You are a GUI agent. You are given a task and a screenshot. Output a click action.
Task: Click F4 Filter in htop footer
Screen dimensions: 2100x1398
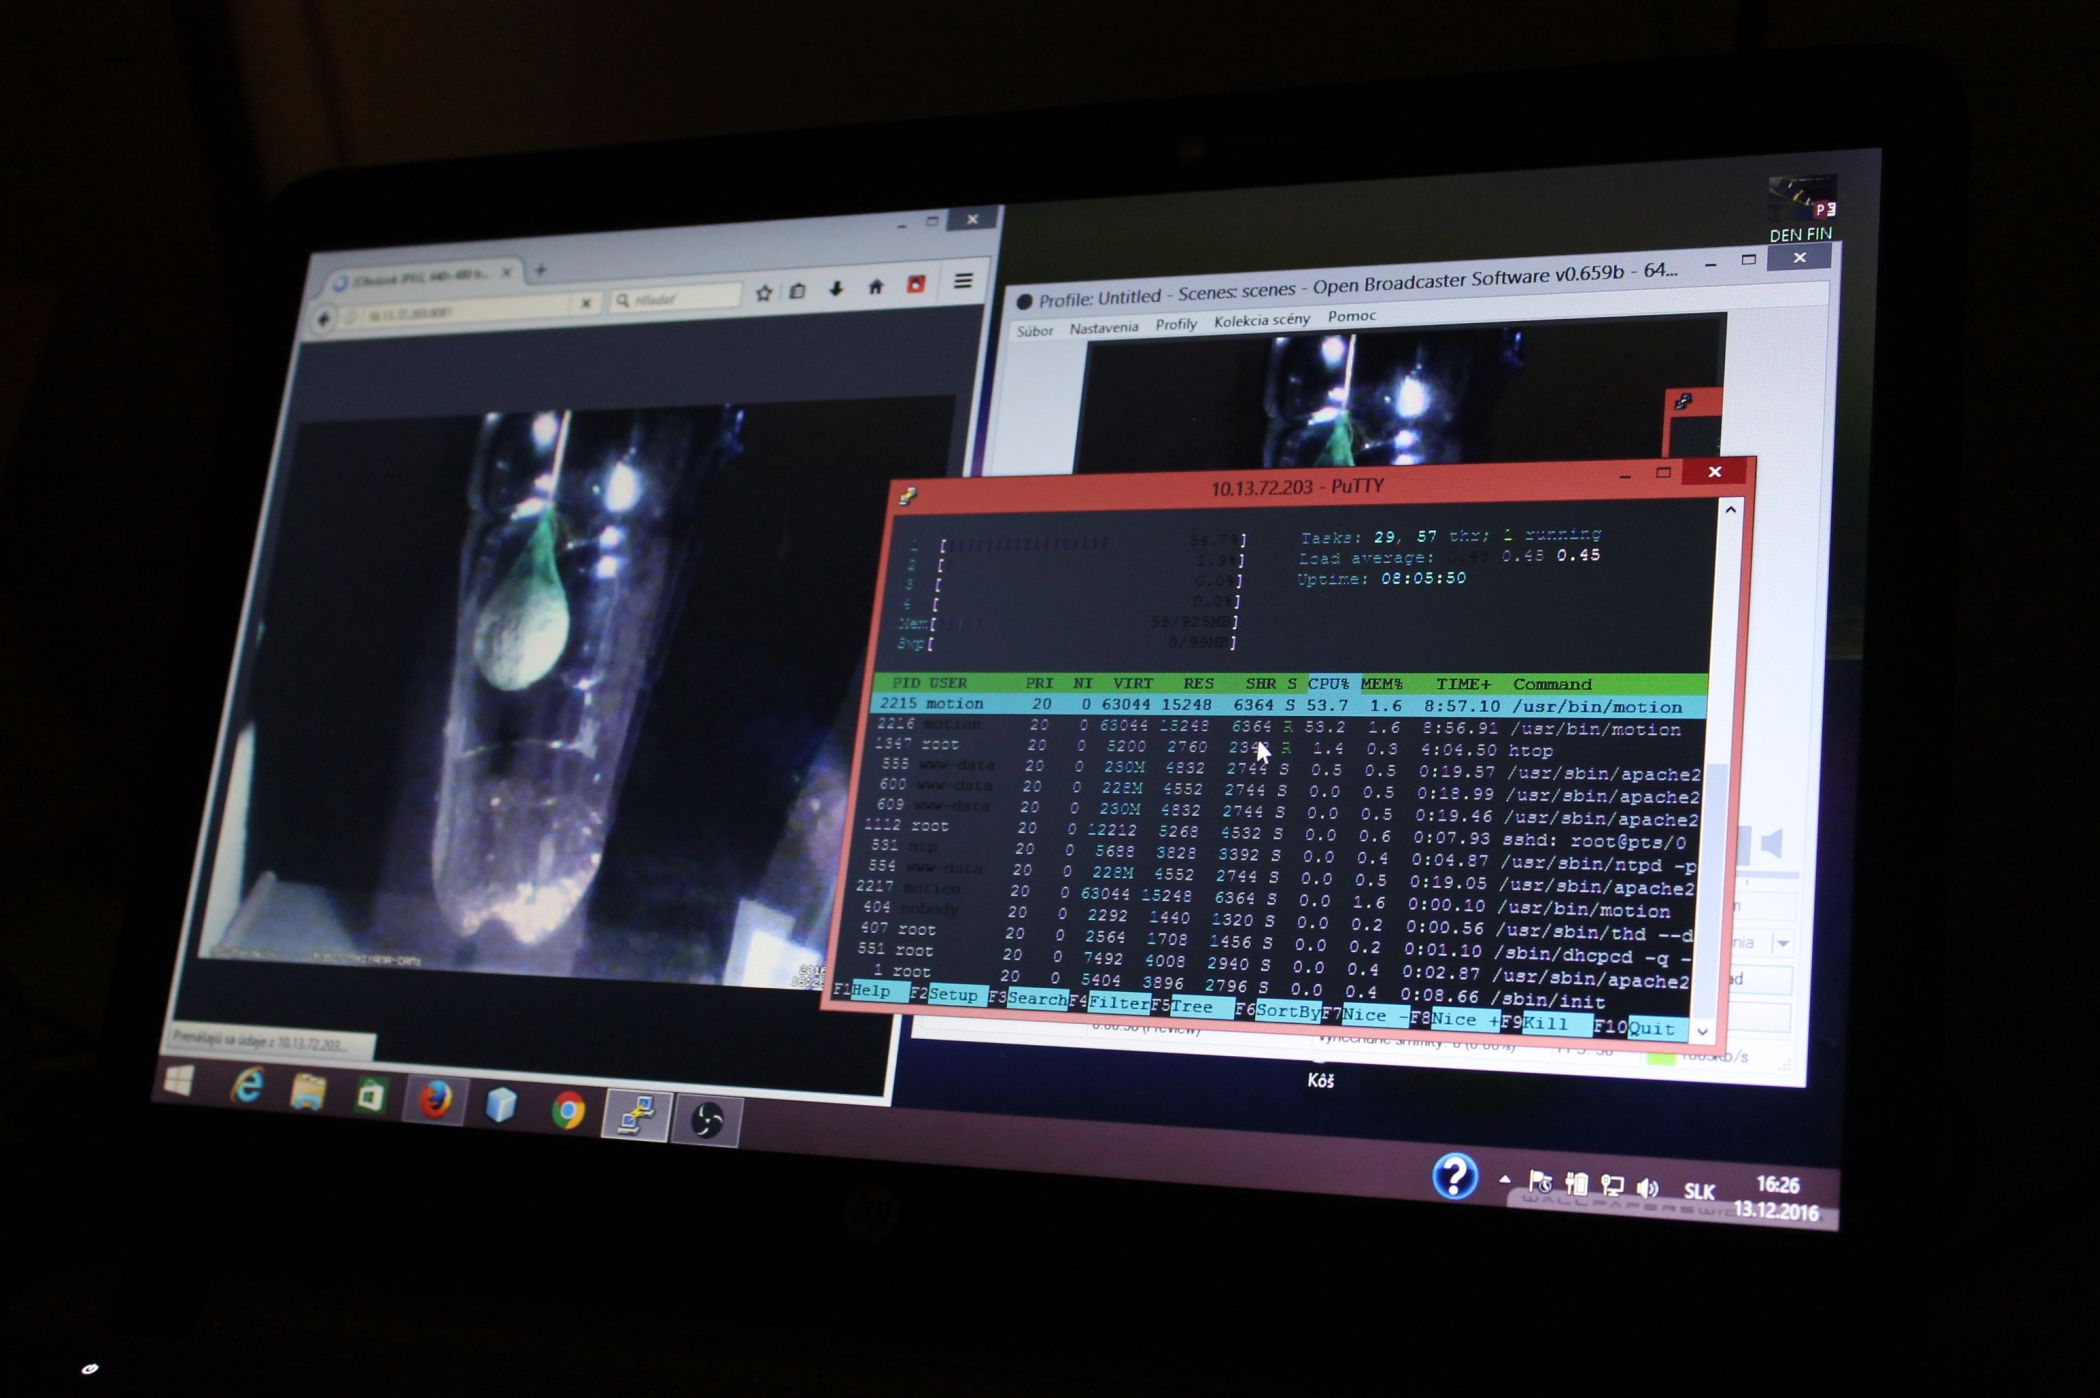pyautogui.click(x=1110, y=1003)
